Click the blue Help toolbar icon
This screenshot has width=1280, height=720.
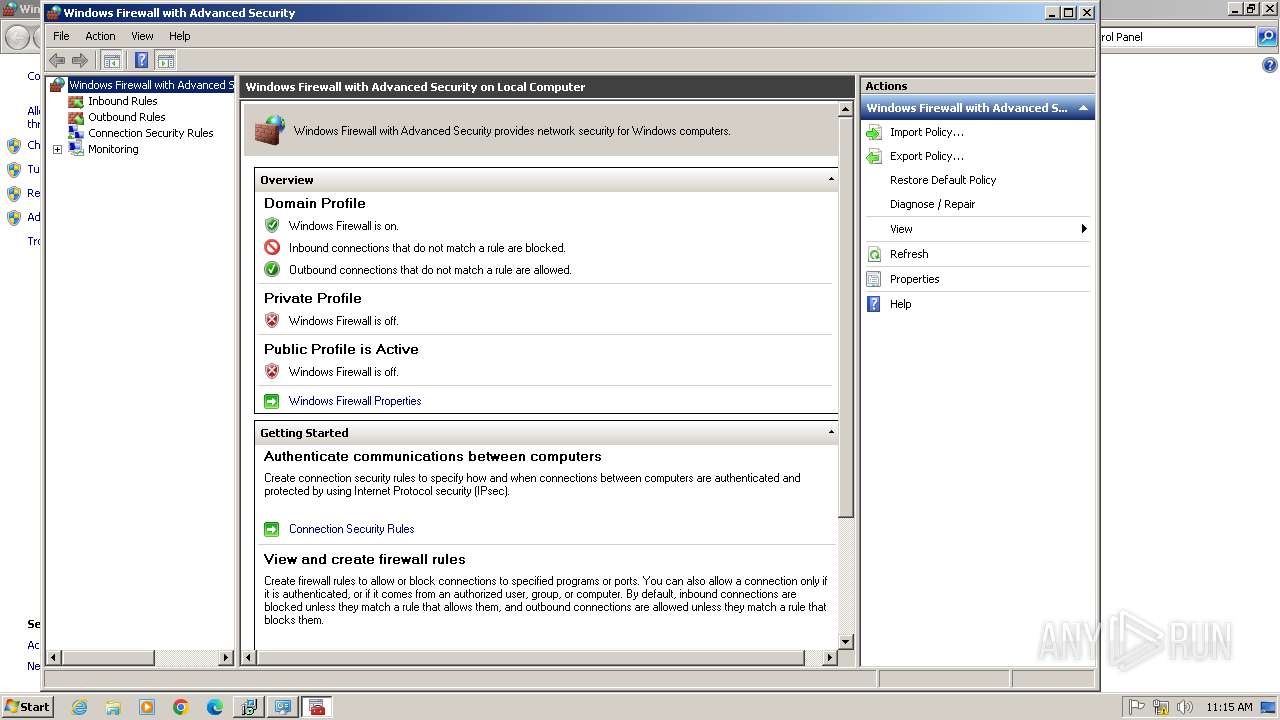(x=142, y=60)
